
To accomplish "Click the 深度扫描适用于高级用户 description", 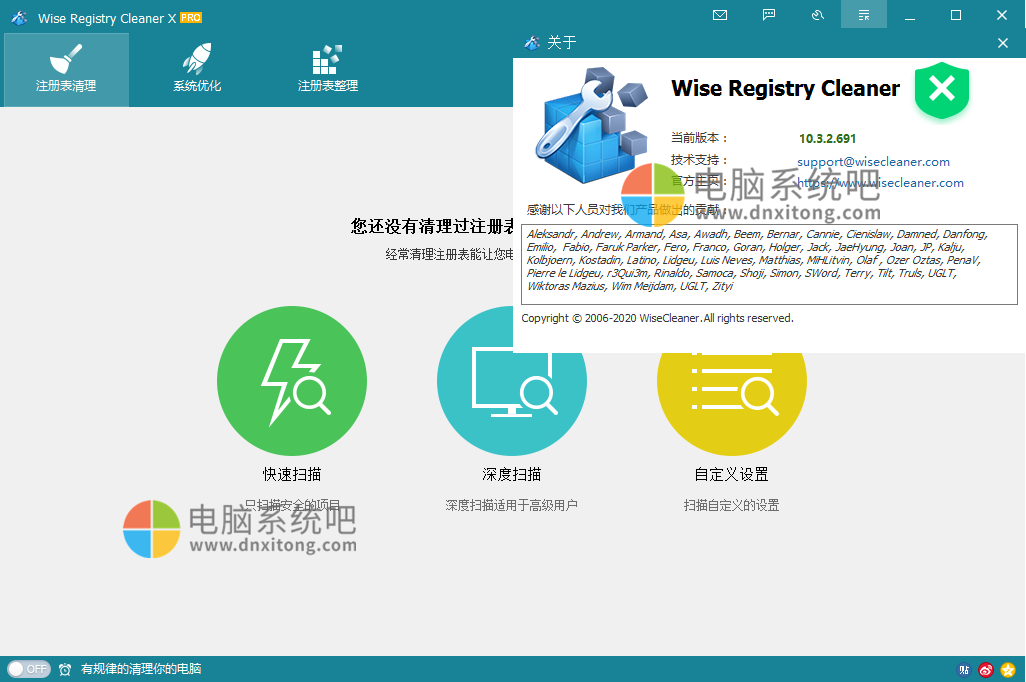I will coord(512,505).
